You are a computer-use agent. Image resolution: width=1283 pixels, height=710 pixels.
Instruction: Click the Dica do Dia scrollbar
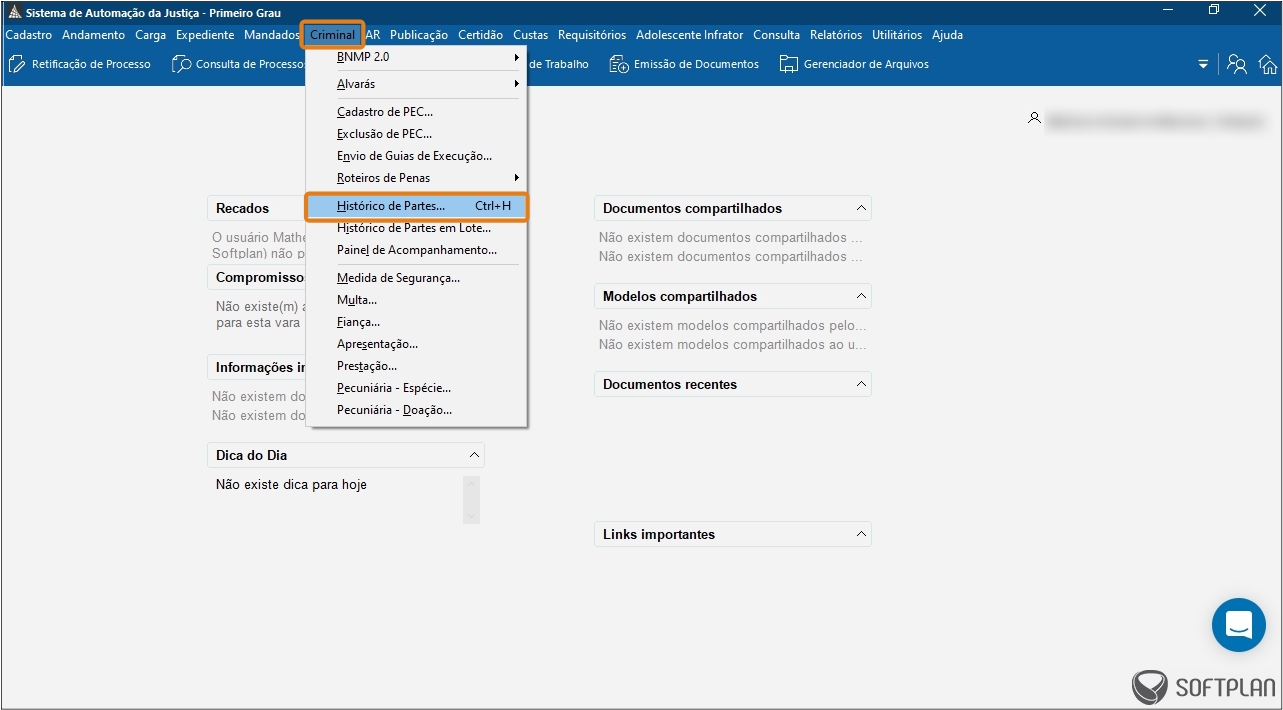tap(472, 499)
